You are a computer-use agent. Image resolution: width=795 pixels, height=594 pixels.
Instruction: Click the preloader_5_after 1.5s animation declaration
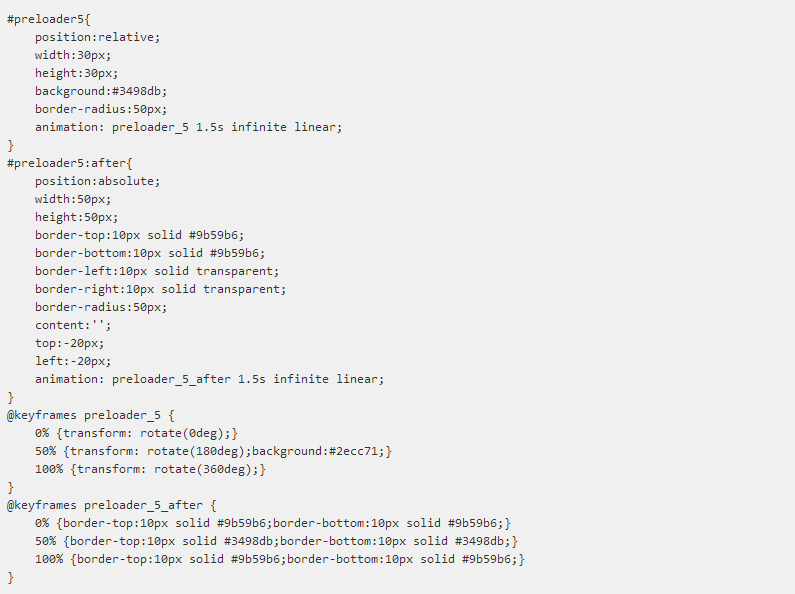(x=209, y=379)
